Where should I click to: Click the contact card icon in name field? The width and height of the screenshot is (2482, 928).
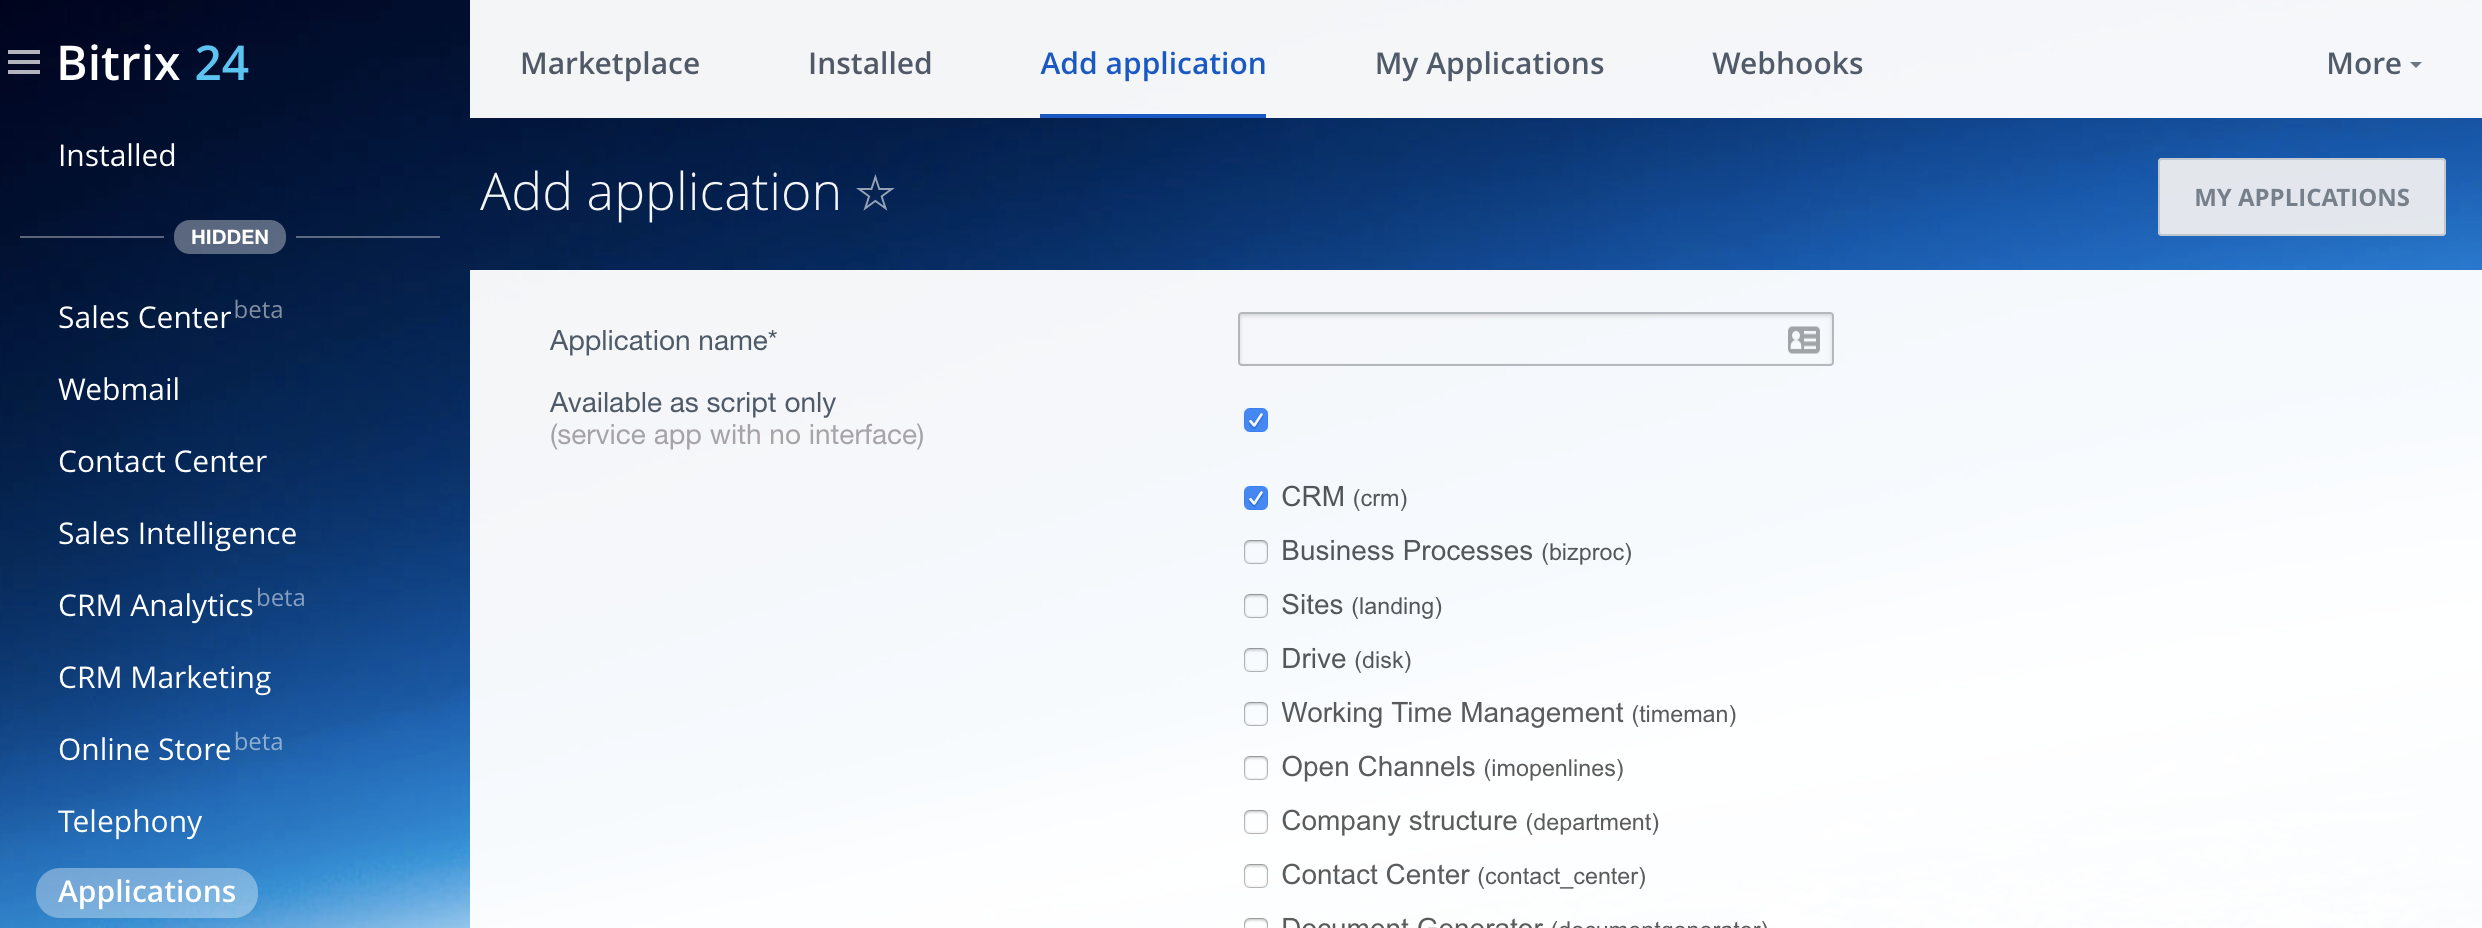(1803, 340)
